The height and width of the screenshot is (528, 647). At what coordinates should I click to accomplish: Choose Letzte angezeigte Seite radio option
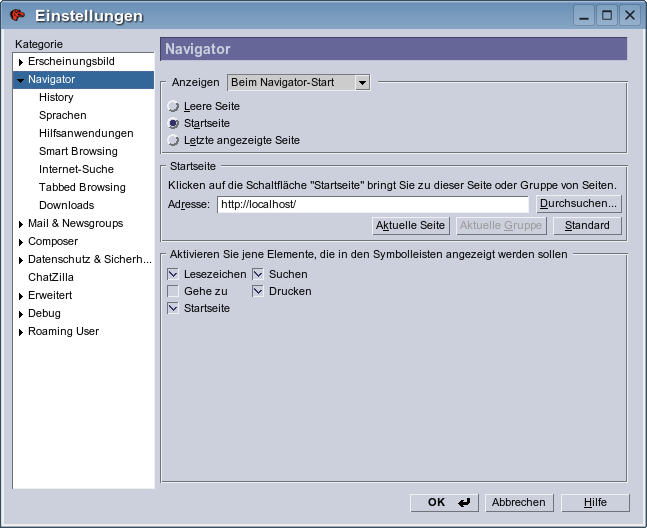(x=174, y=140)
